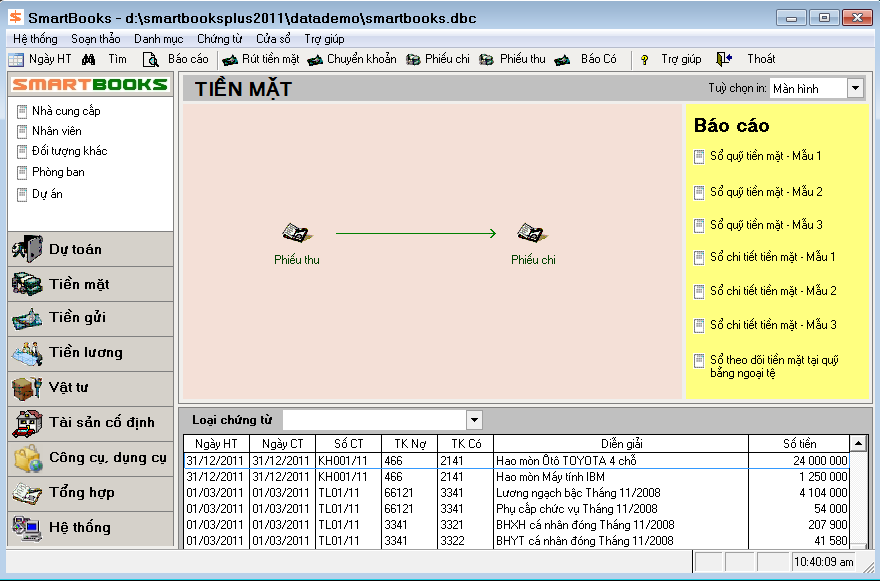Image resolution: width=884 pixels, height=582 pixels.
Task: Click the status bar clock 10:40:09 am
Action: (823, 562)
